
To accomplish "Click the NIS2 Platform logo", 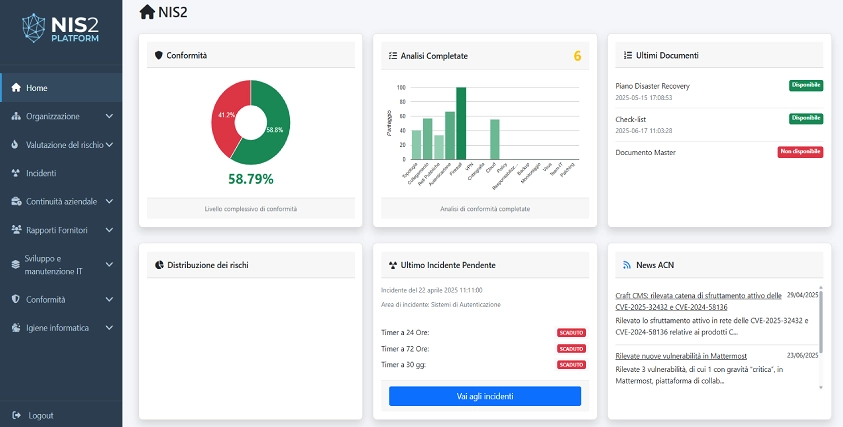I will pos(61,29).
